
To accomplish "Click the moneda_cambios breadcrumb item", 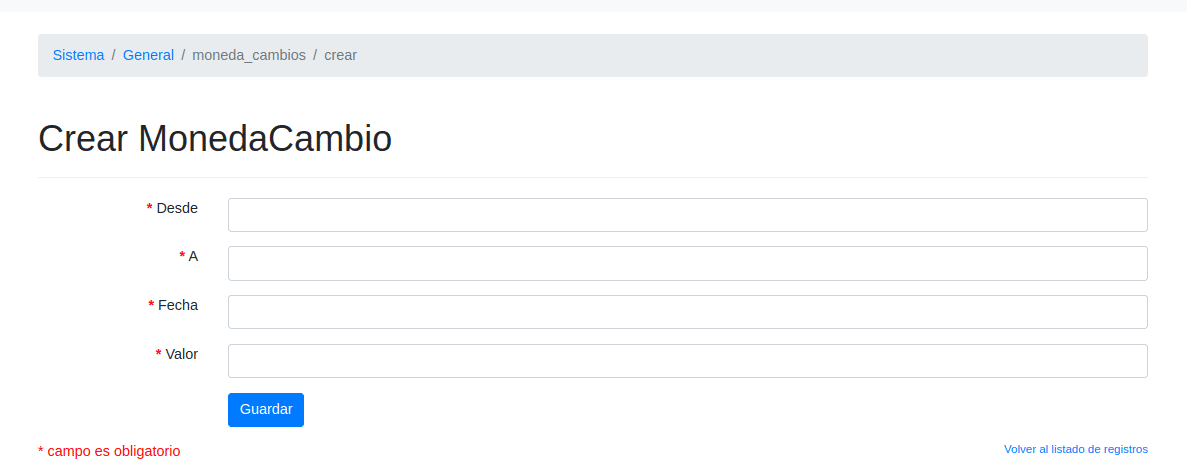I will (x=249, y=55).
